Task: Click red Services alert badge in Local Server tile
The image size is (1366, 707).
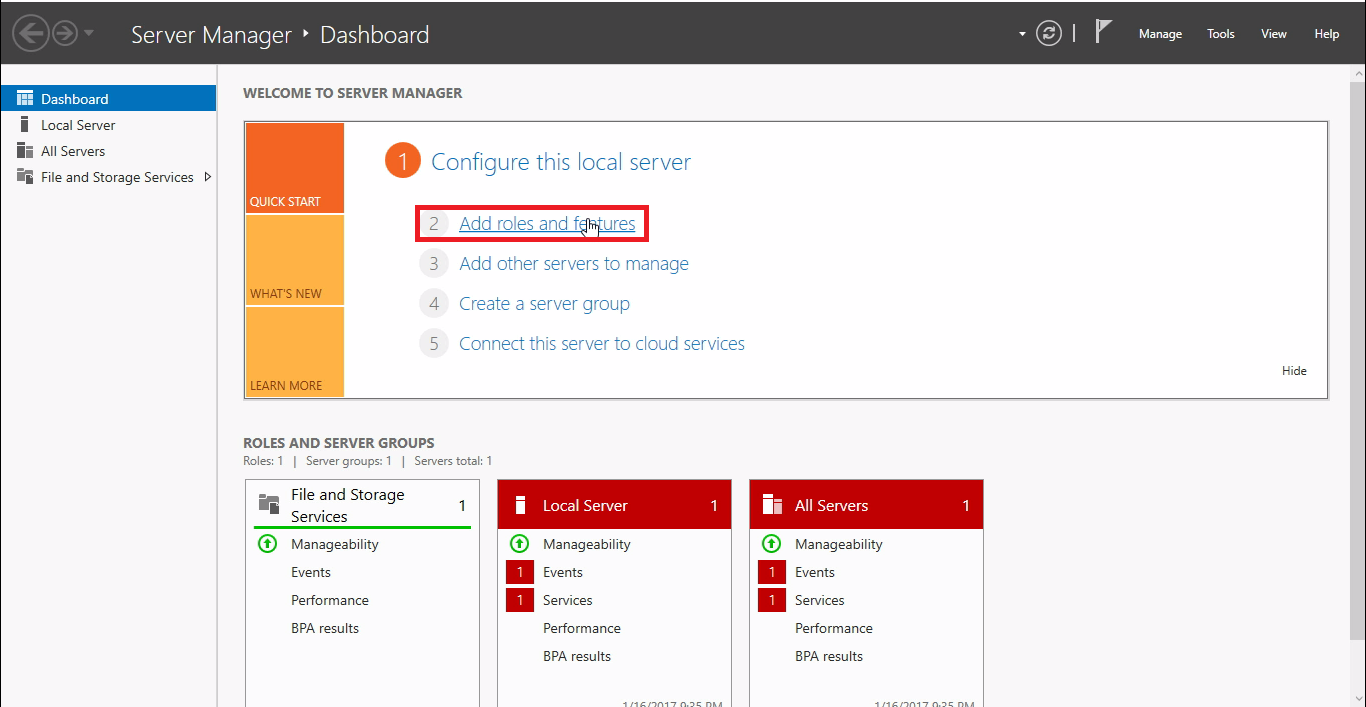Action: coord(519,600)
